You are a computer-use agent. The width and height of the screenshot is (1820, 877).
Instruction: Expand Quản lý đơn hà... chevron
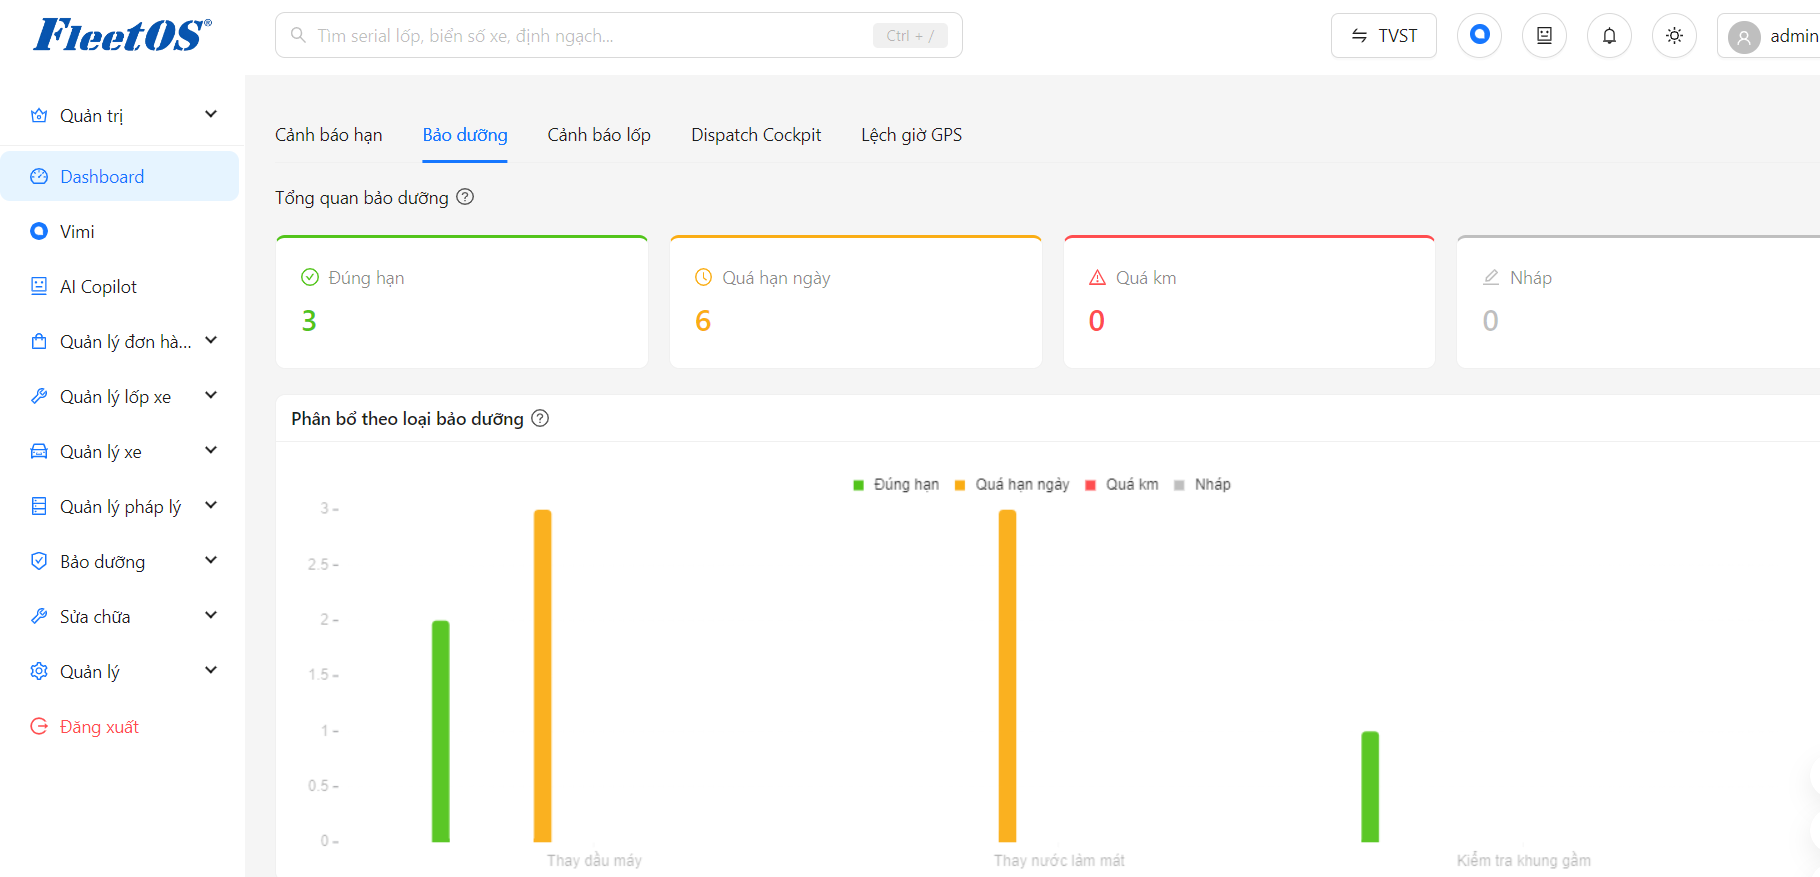(211, 340)
